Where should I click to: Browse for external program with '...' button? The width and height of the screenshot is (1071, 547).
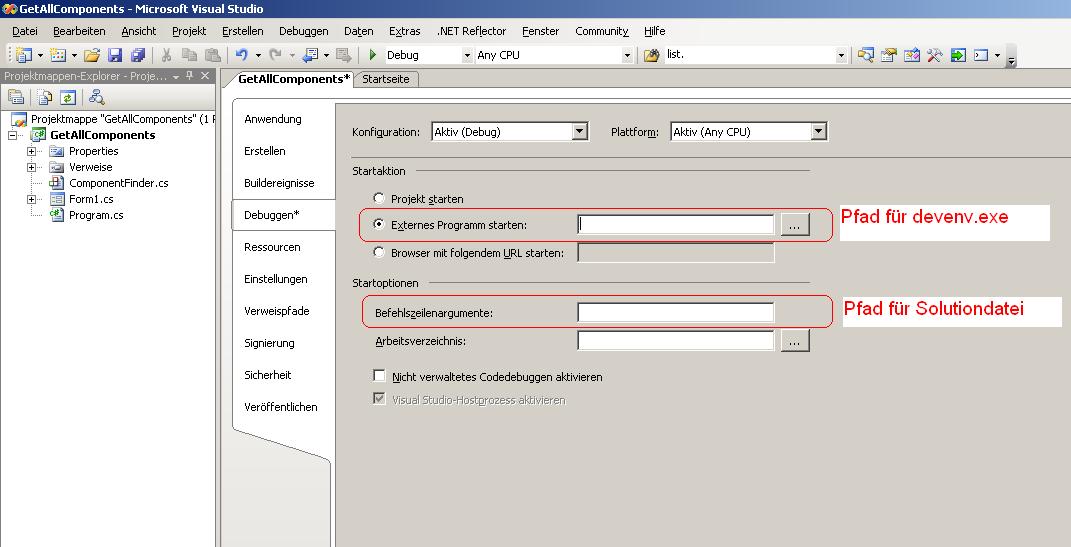(x=795, y=225)
